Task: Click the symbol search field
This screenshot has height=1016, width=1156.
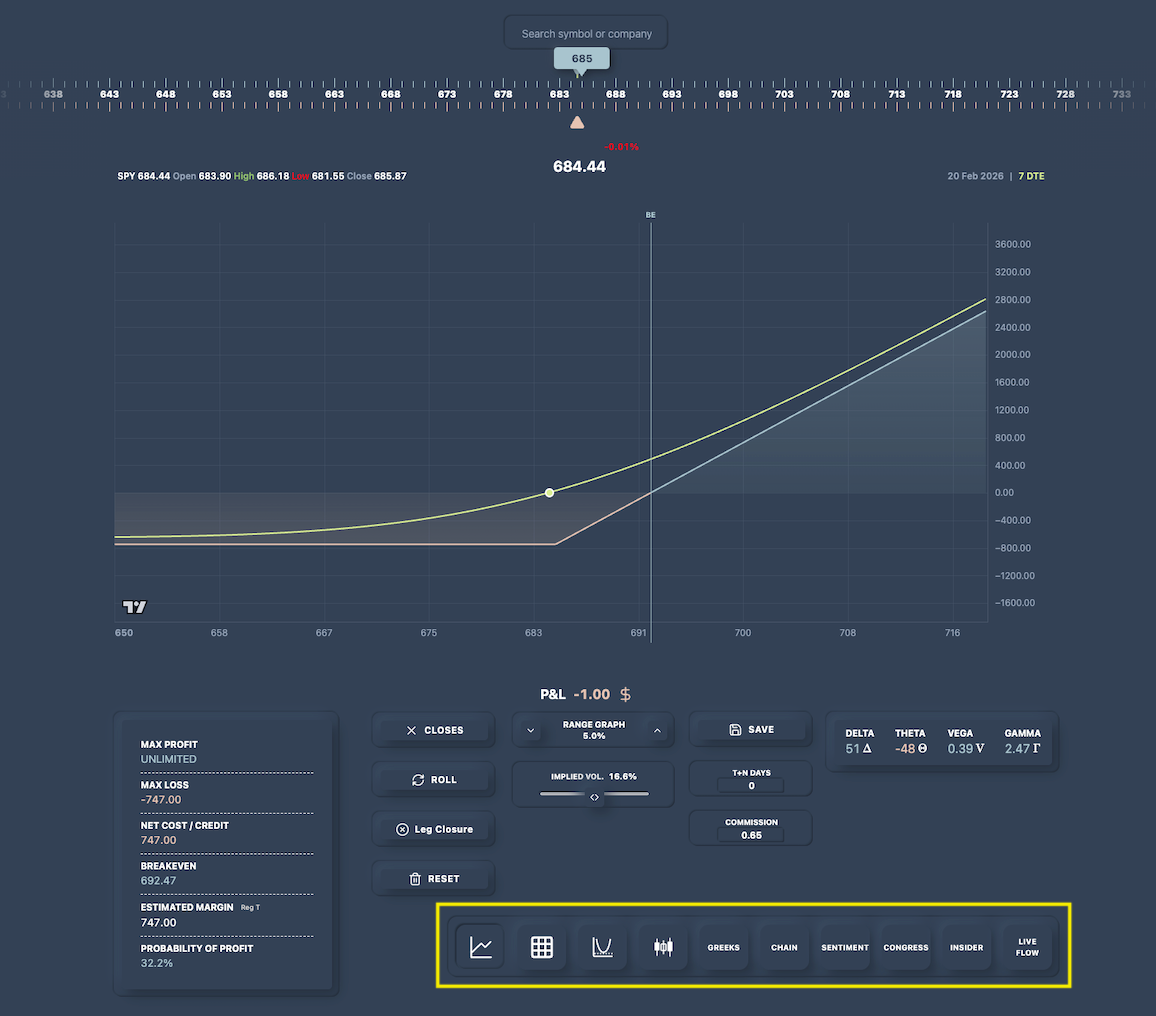Action: click(585, 32)
